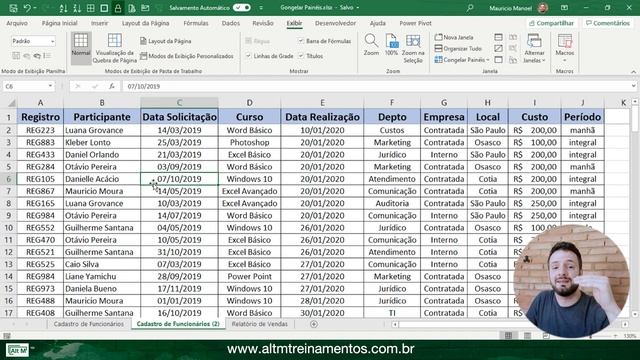Switch to Dados tab
Screen dimensions: 640x360
click(231, 23)
